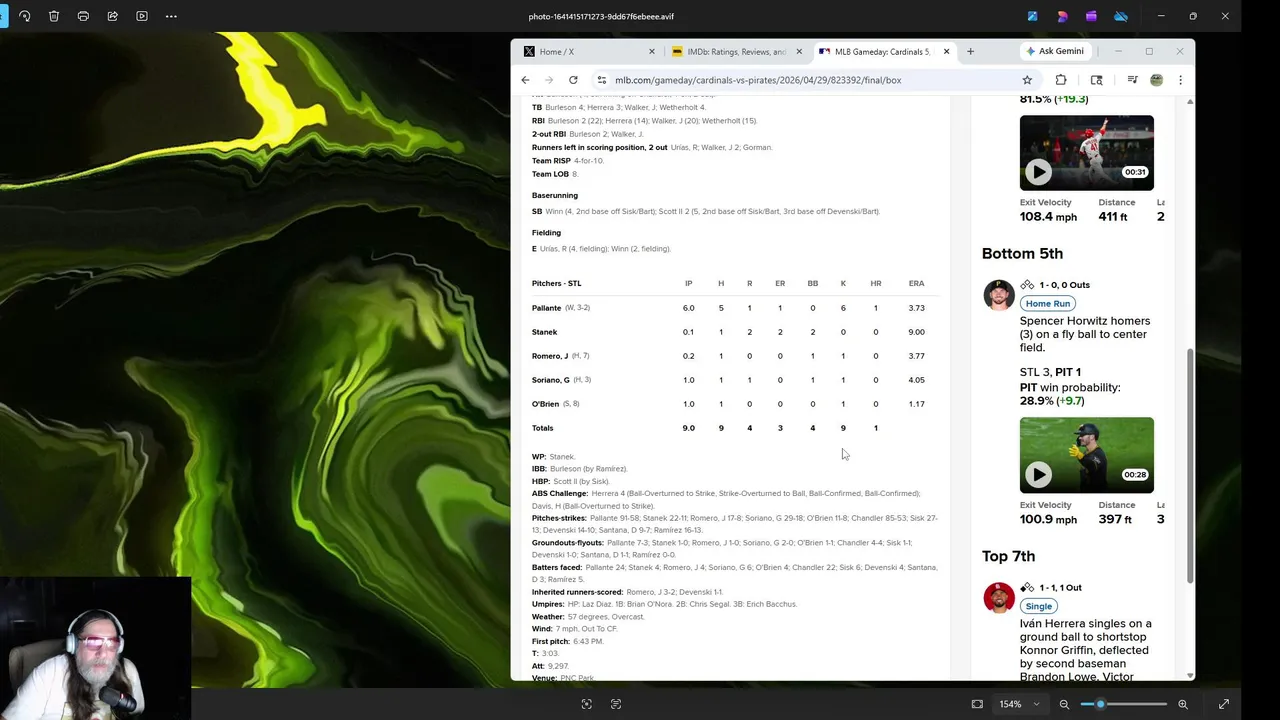The width and height of the screenshot is (1280, 720).
Task: Click the Single tag in Top 7th
Action: (1038, 606)
